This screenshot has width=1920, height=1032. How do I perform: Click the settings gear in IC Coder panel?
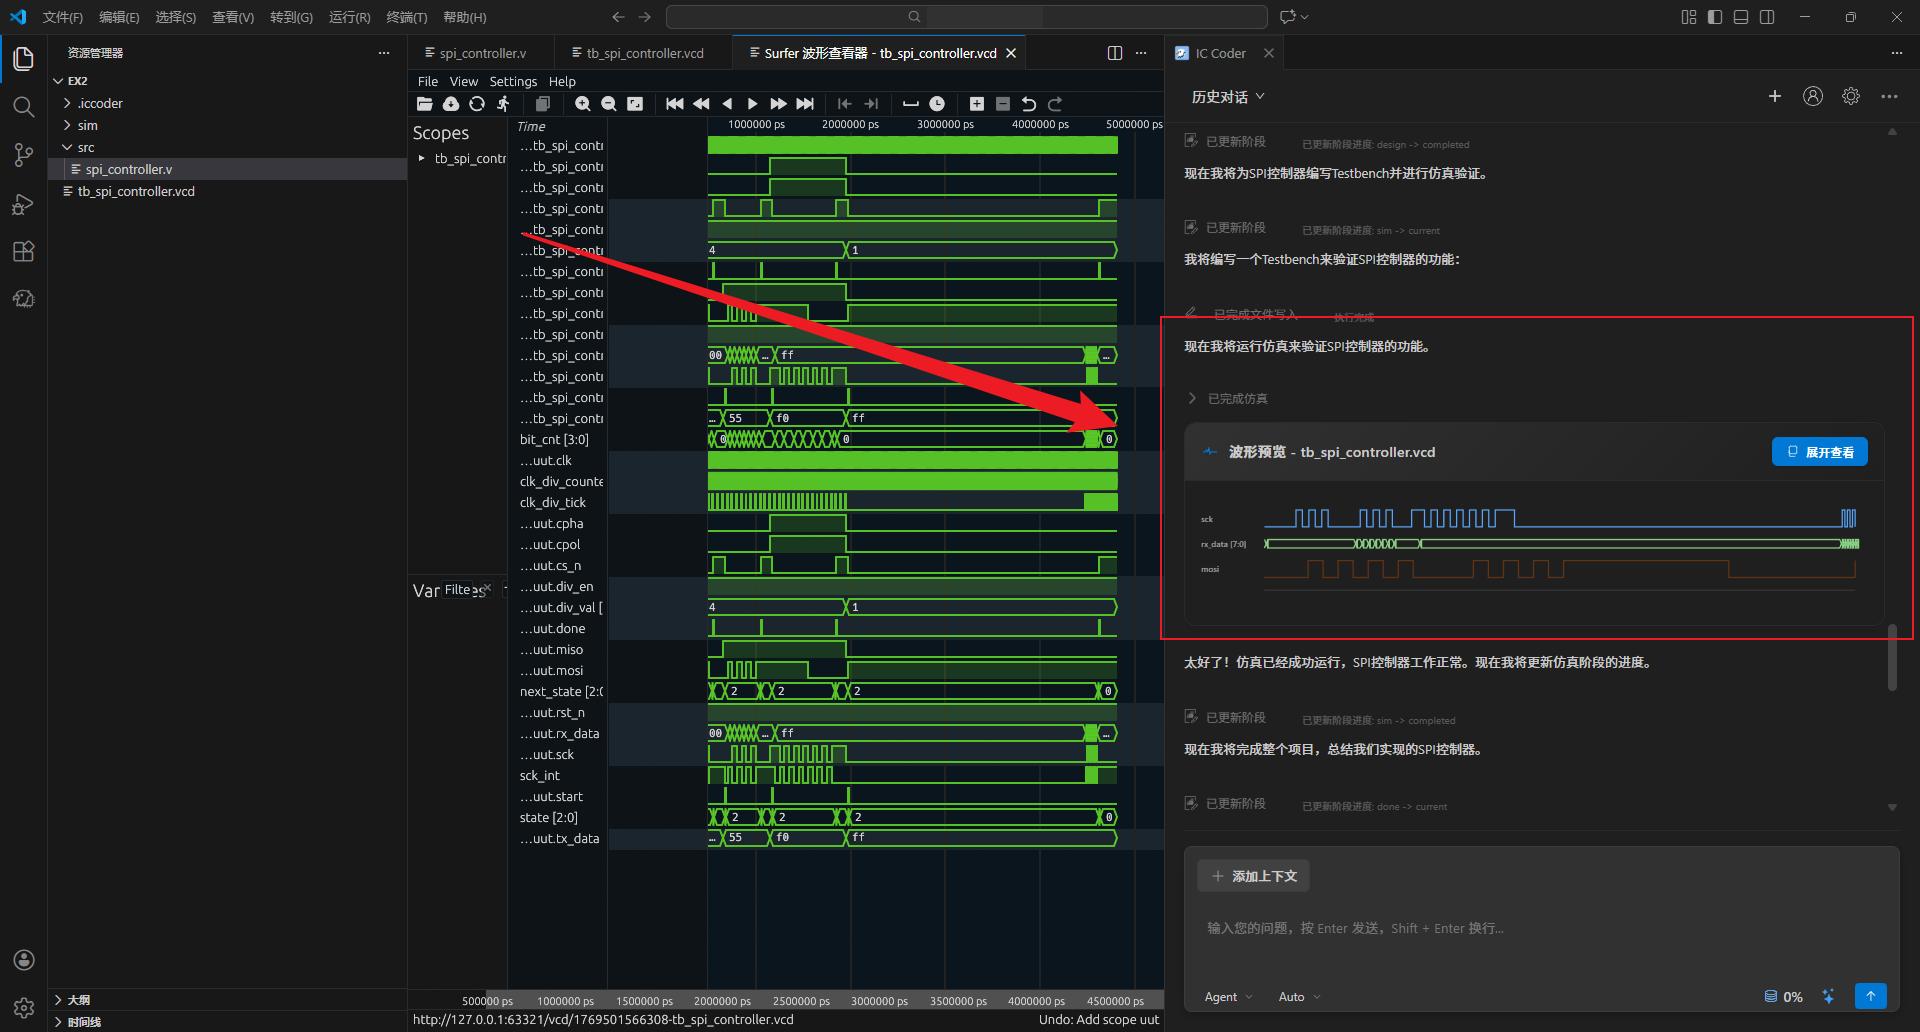(1851, 97)
